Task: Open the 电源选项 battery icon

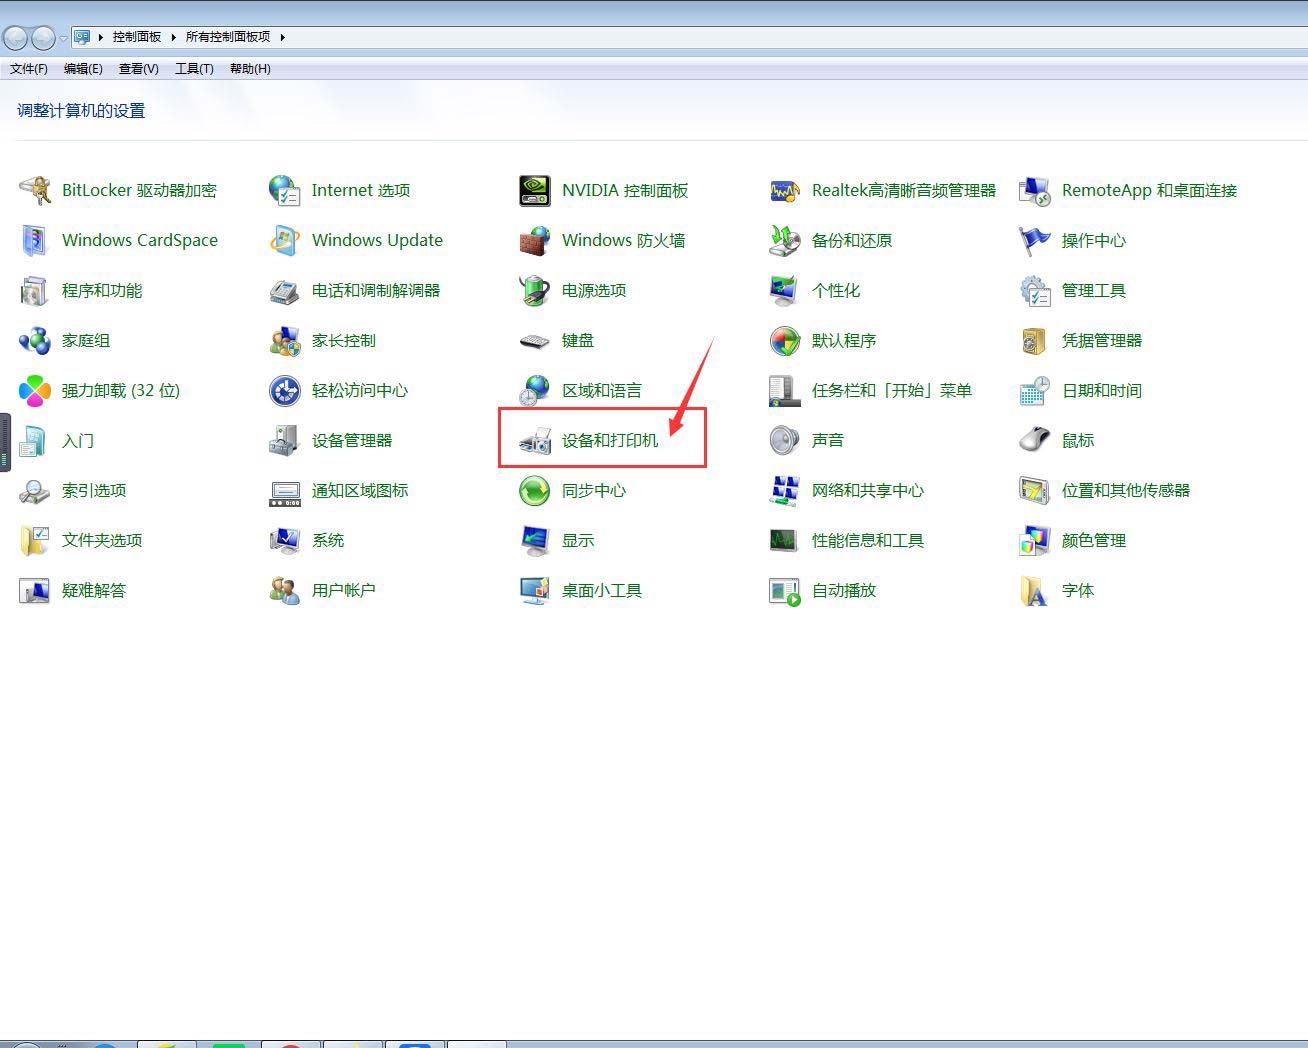Action: pyautogui.click(x=534, y=290)
